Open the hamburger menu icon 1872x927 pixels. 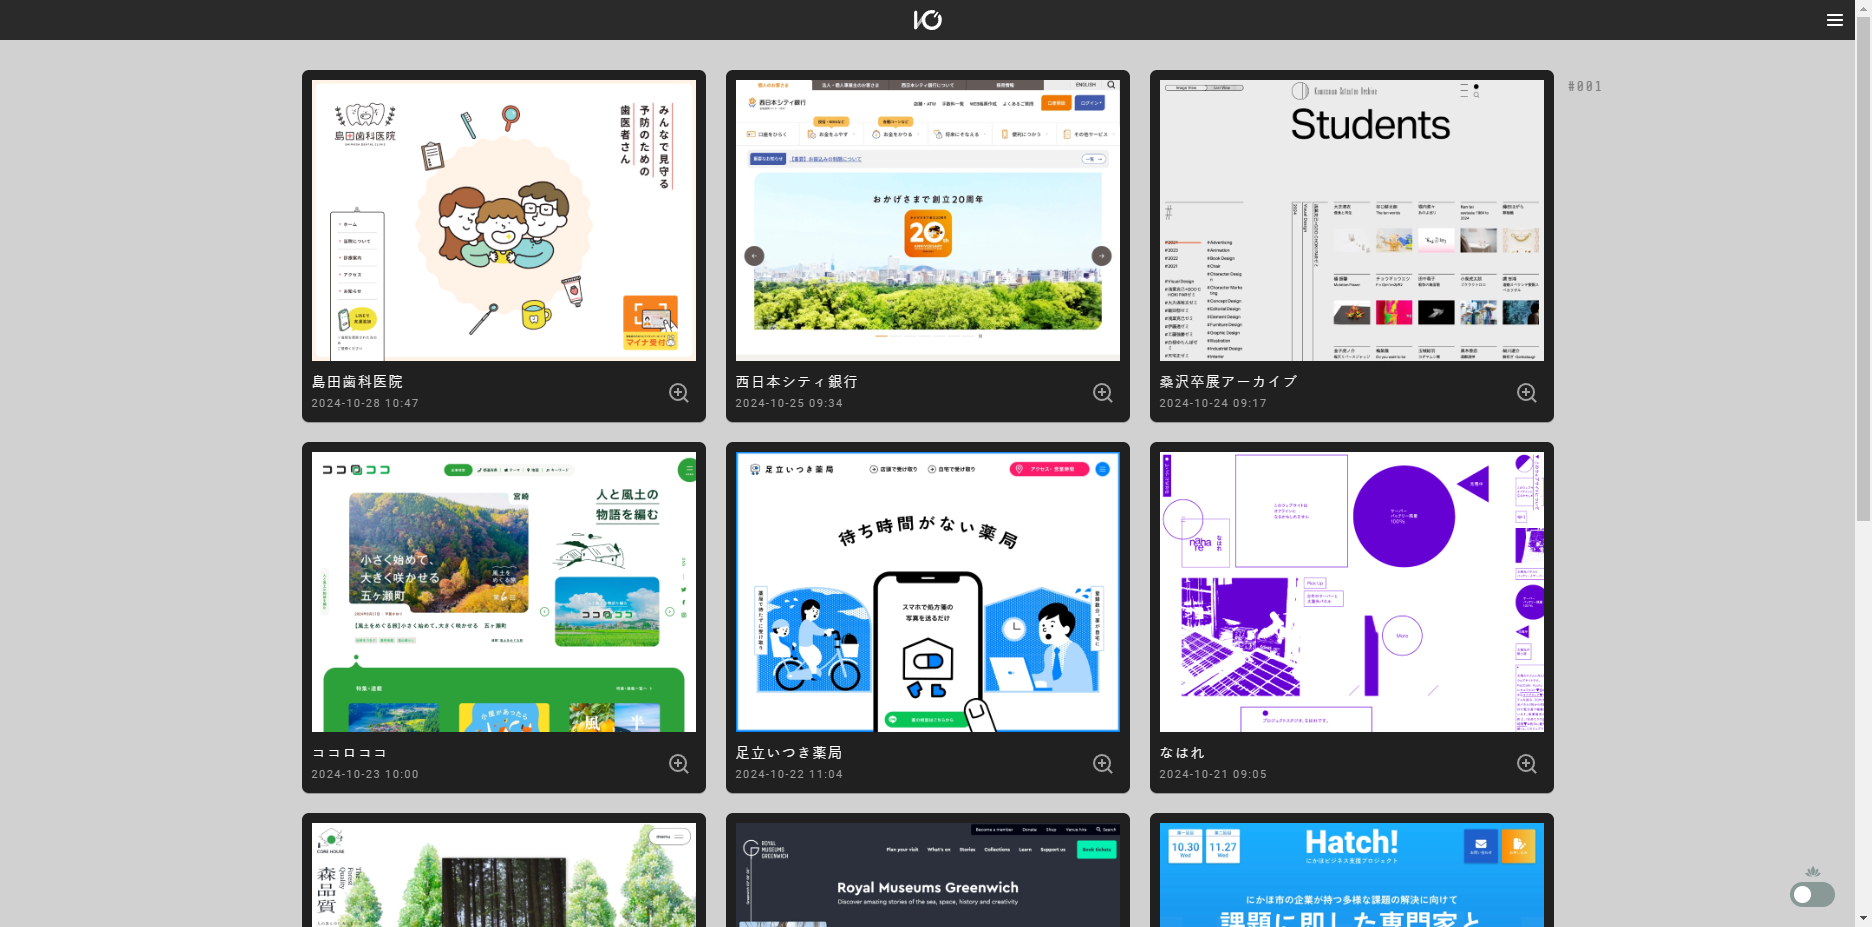pos(1834,20)
